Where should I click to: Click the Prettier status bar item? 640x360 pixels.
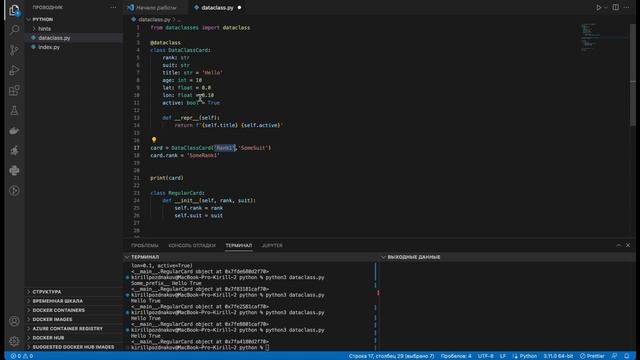click(592, 356)
